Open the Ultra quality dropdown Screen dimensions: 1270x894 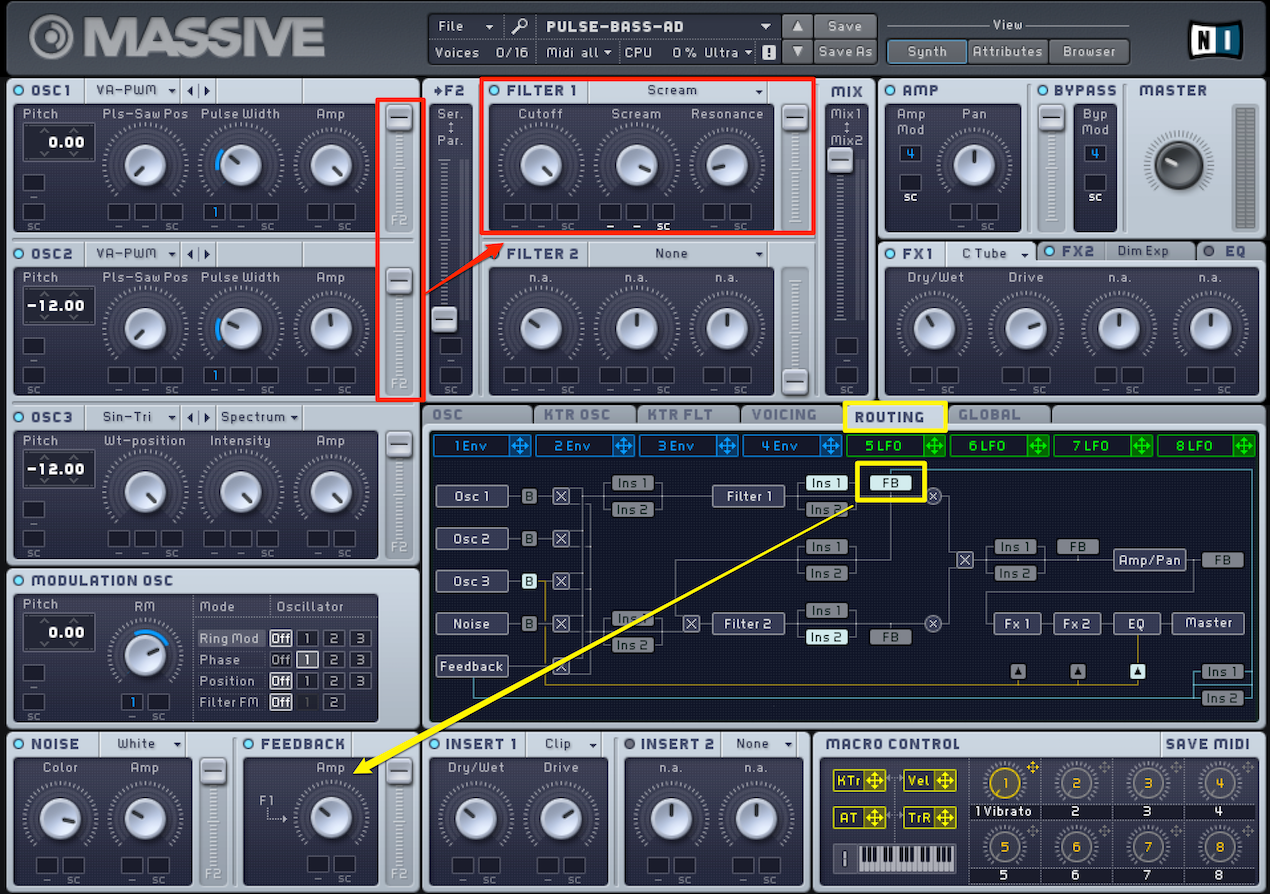click(731, 52)
